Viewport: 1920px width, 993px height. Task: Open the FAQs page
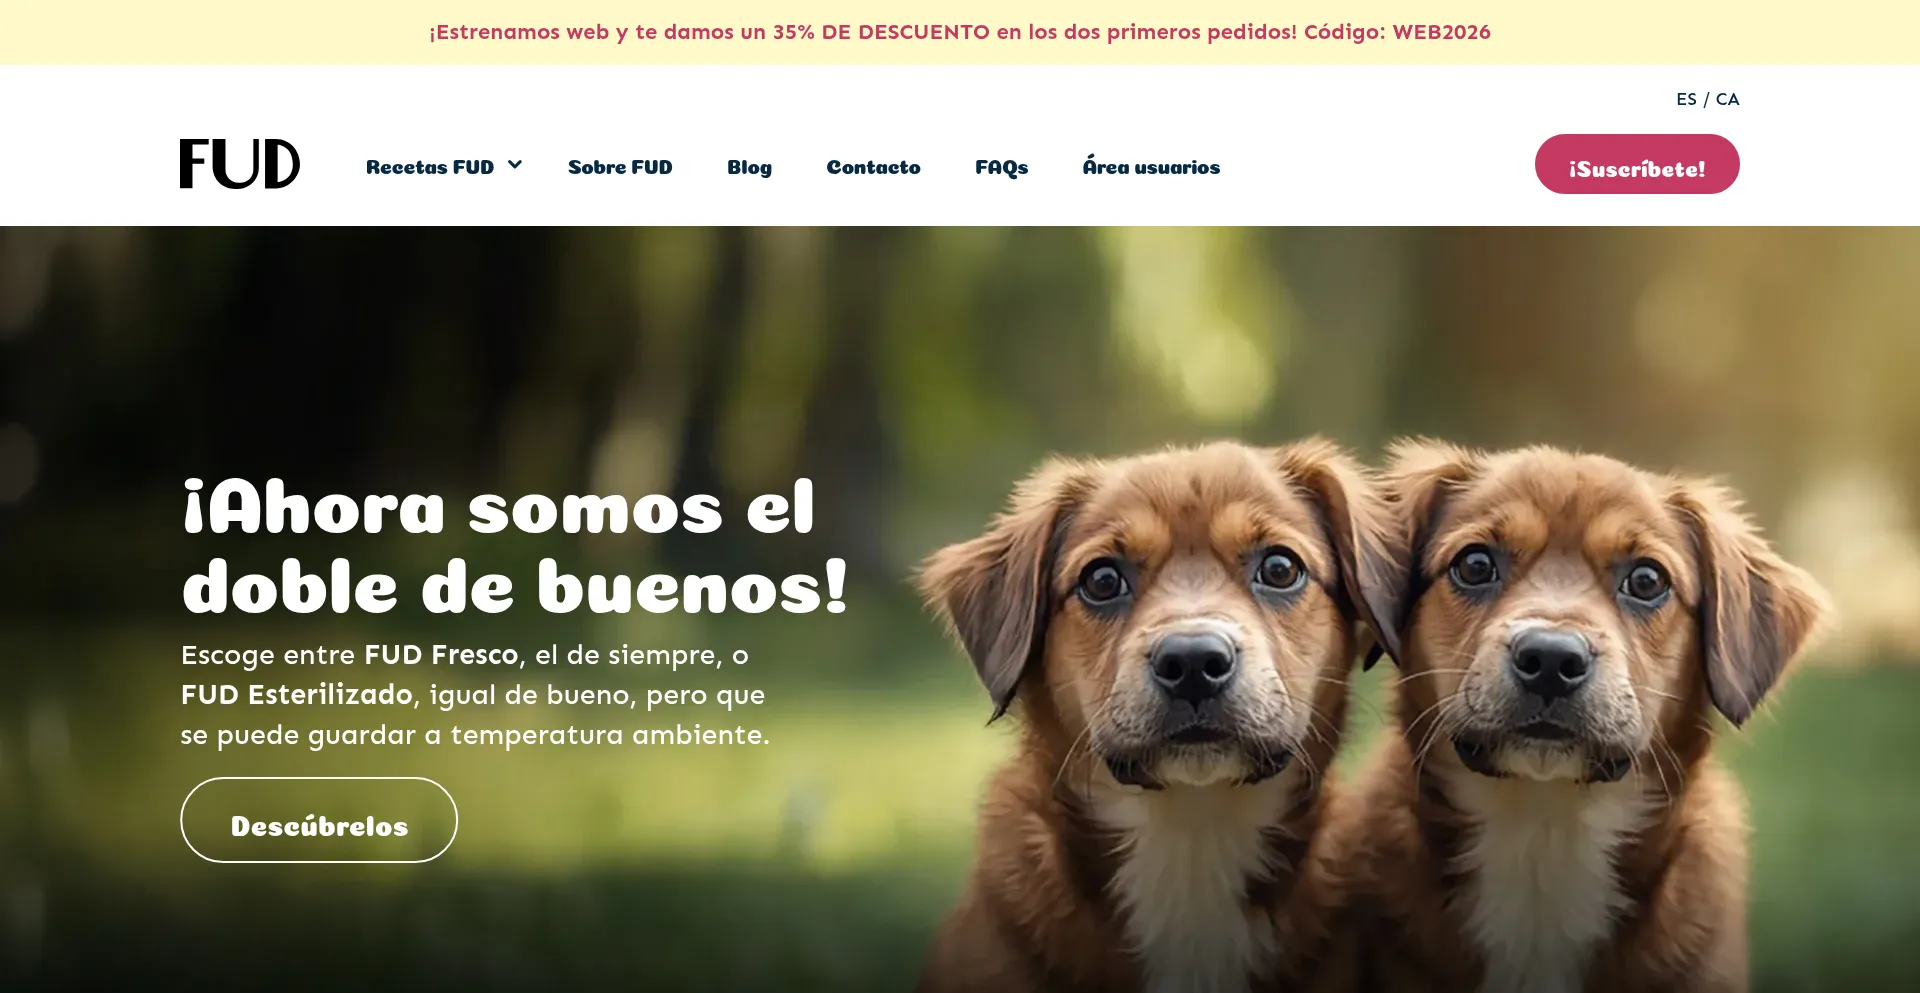1001,167
